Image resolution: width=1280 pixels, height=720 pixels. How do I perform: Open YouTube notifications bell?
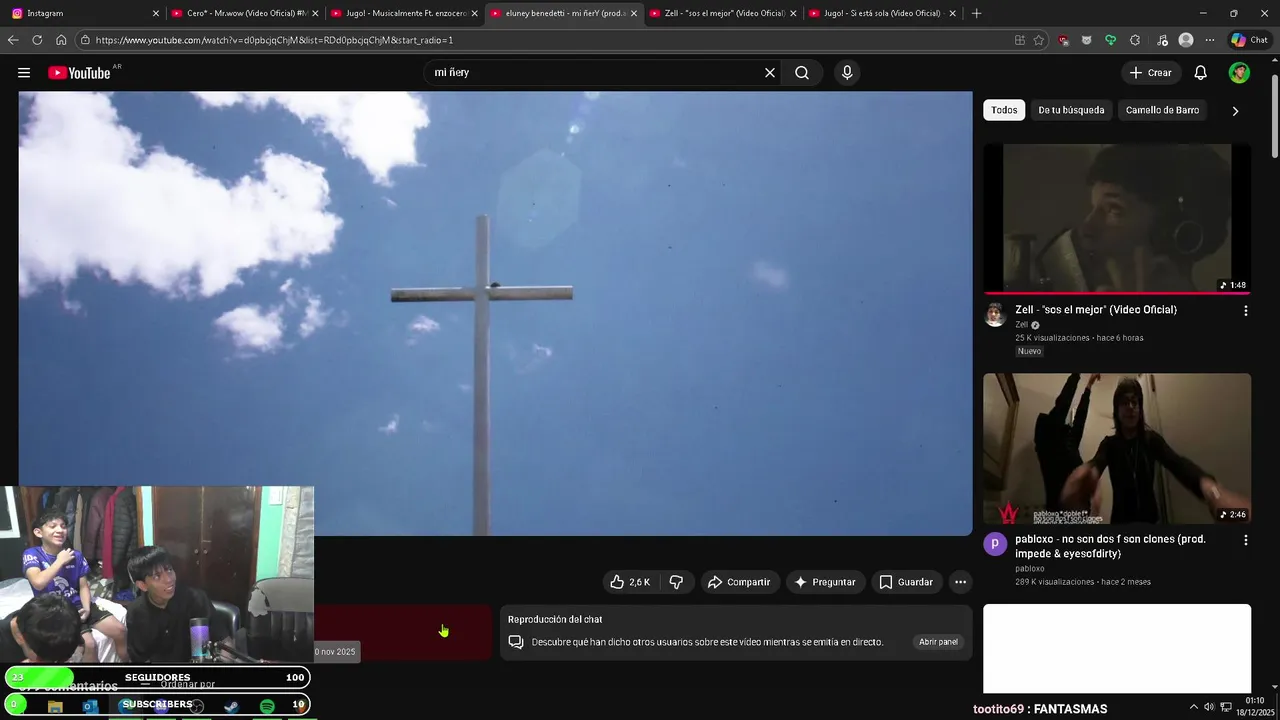(1201, 72)
